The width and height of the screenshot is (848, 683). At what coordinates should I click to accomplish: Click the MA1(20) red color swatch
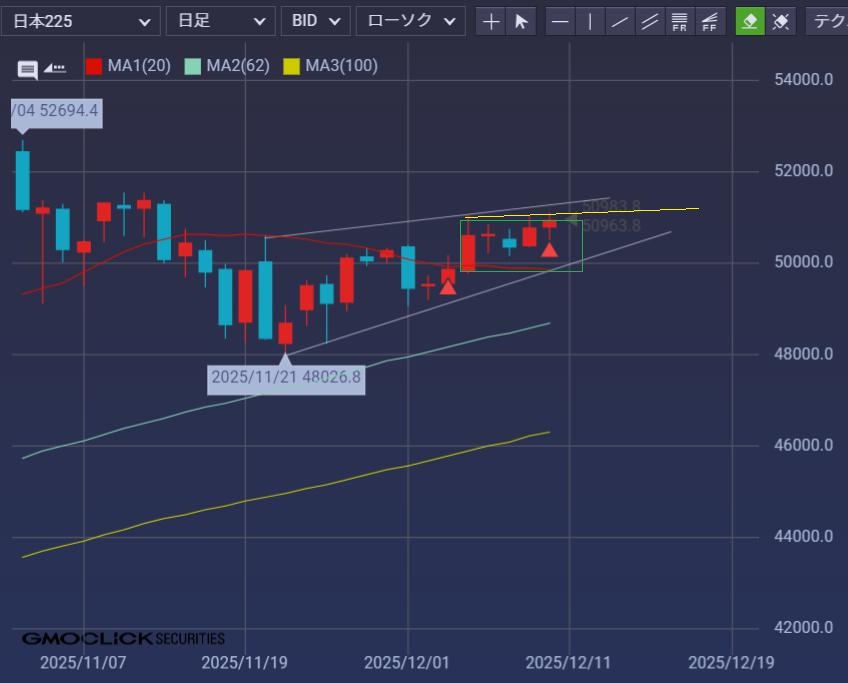[94, 67]
